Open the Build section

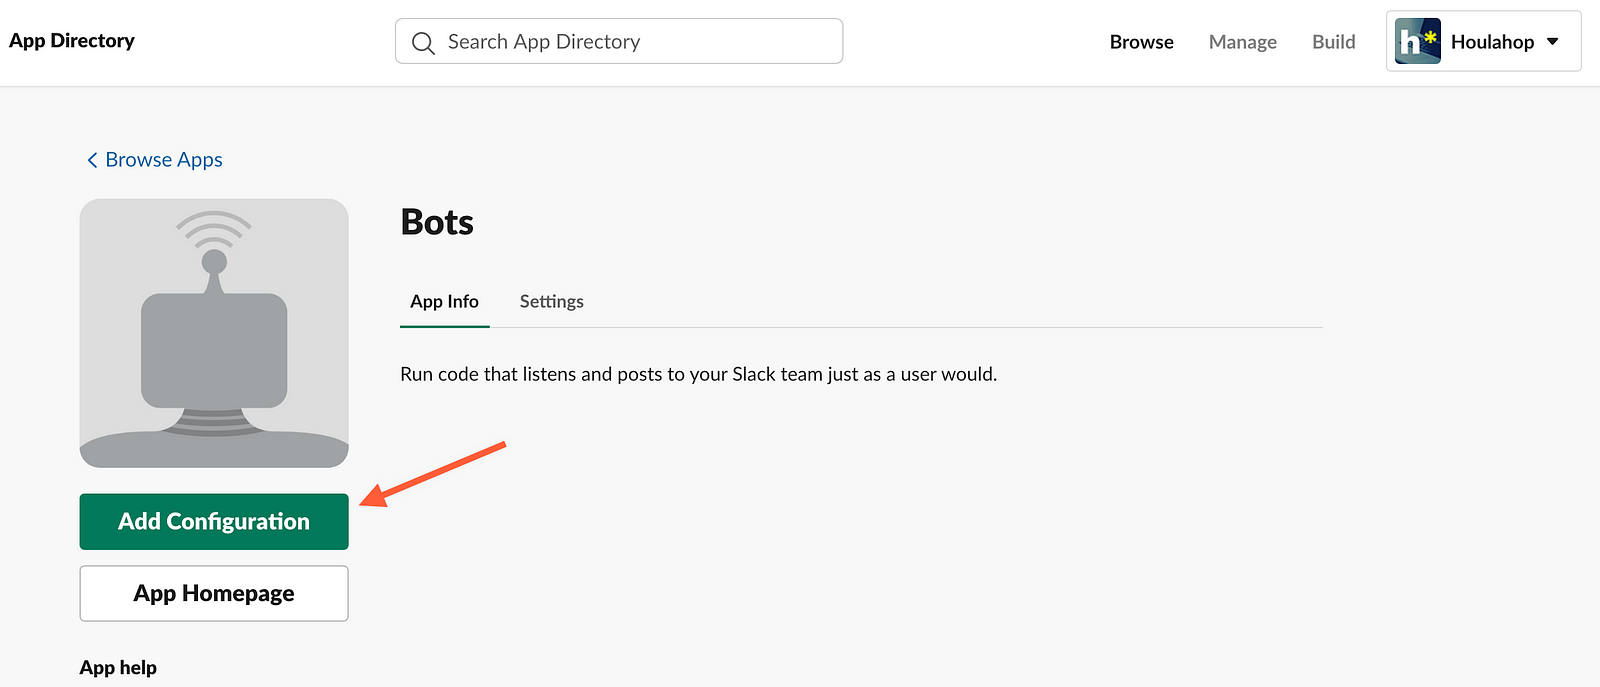(1333, 42)
